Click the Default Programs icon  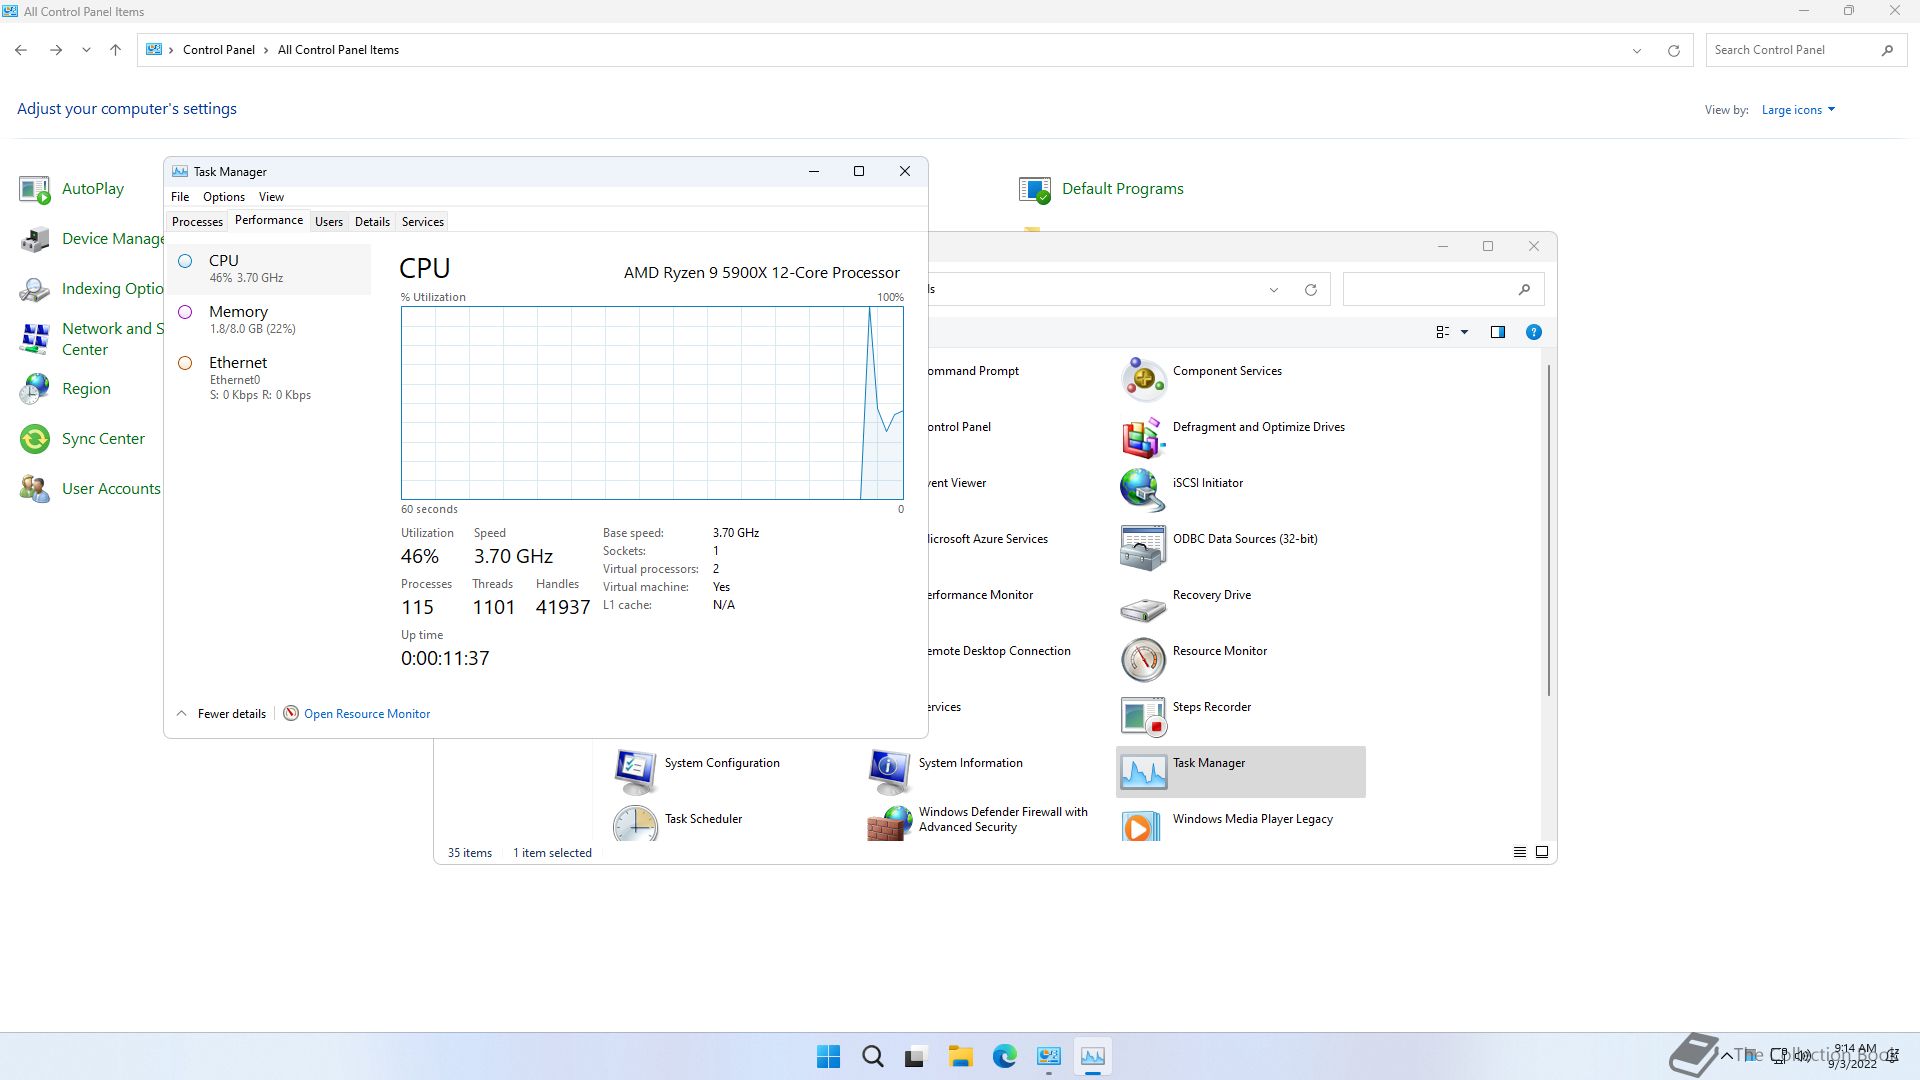pyautogui.click(x=1035, y=189)
